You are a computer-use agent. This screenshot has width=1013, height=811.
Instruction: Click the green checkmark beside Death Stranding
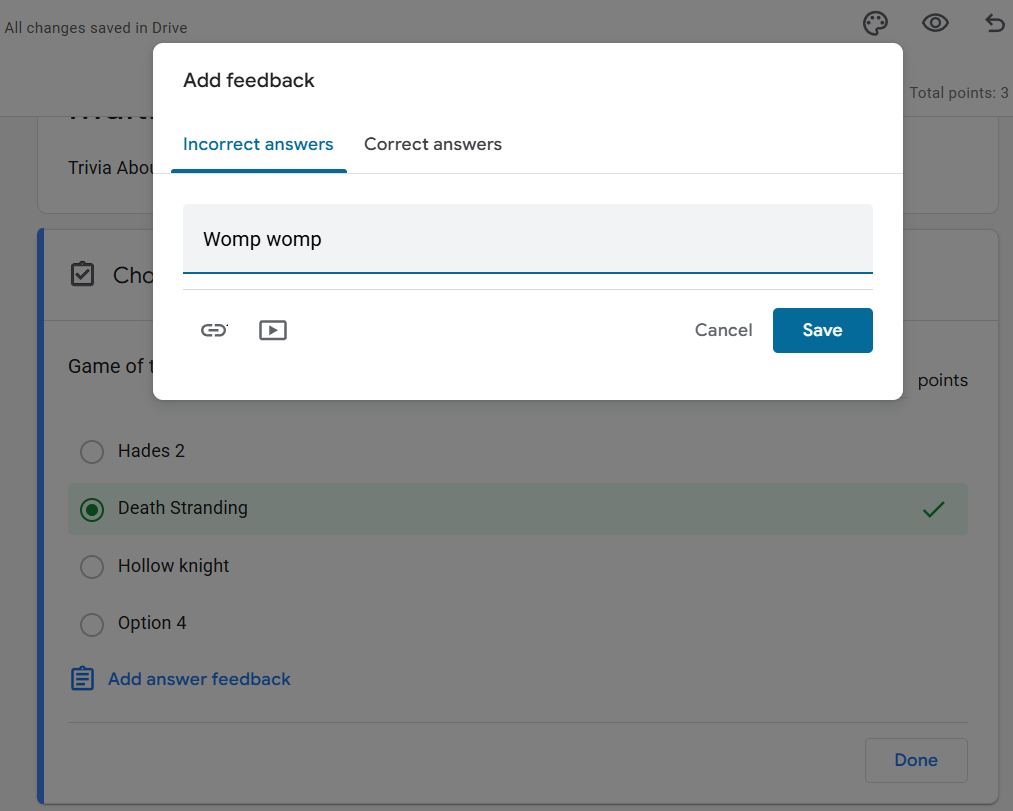[934, 509]
